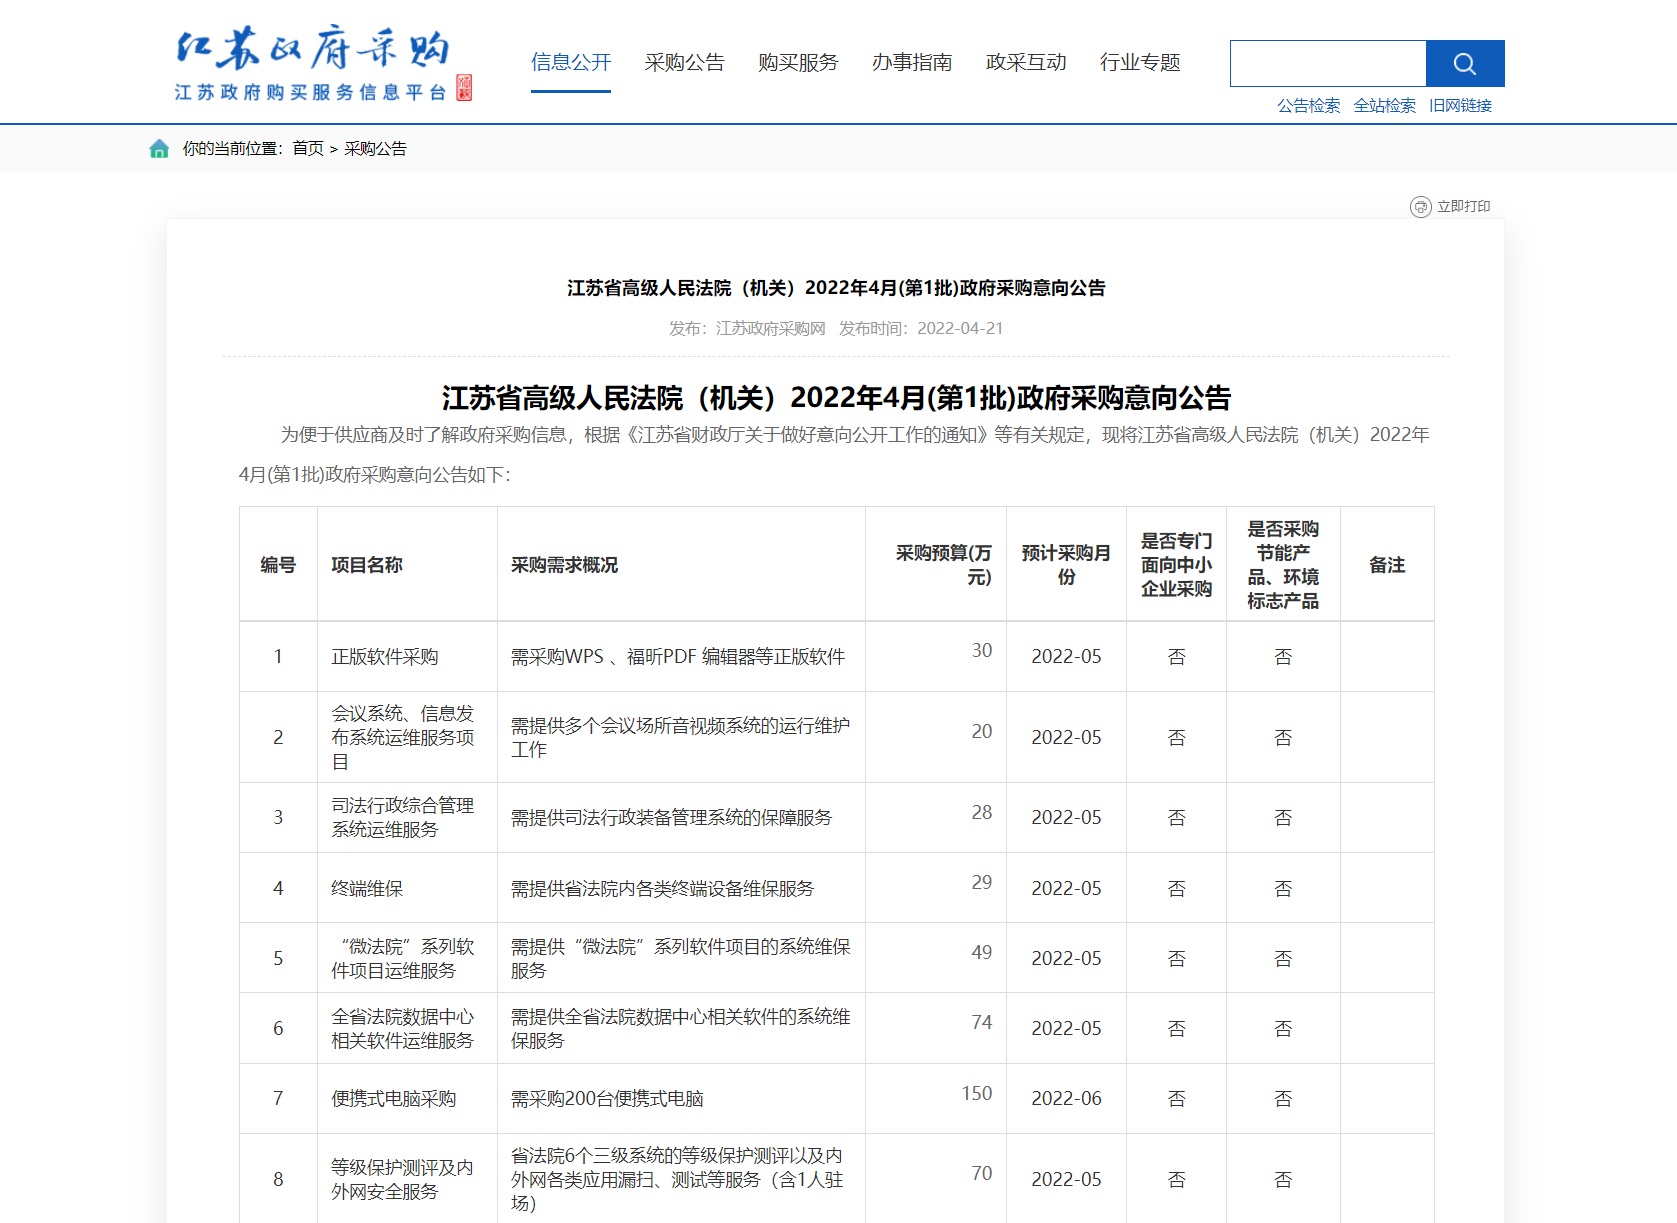Open the 办事指南 menu
The width and height of the screenshot is (1677, 1223).
(x=911, y=63)
